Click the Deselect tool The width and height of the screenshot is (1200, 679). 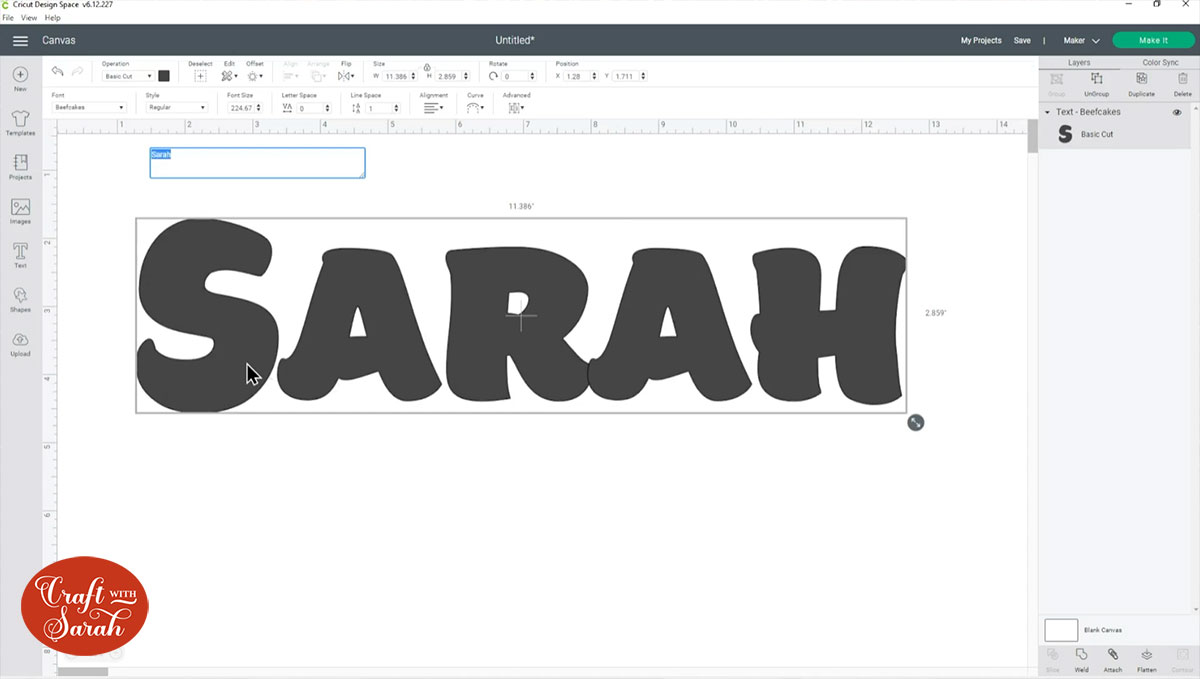pyautogui.click(x=200, y=76)
